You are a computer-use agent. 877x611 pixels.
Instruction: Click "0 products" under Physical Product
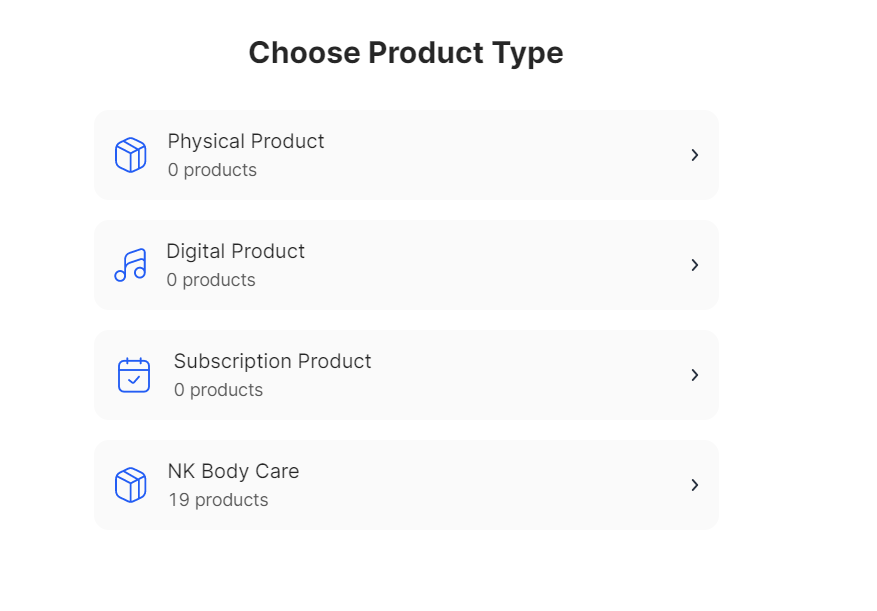[x=212, y=170]
